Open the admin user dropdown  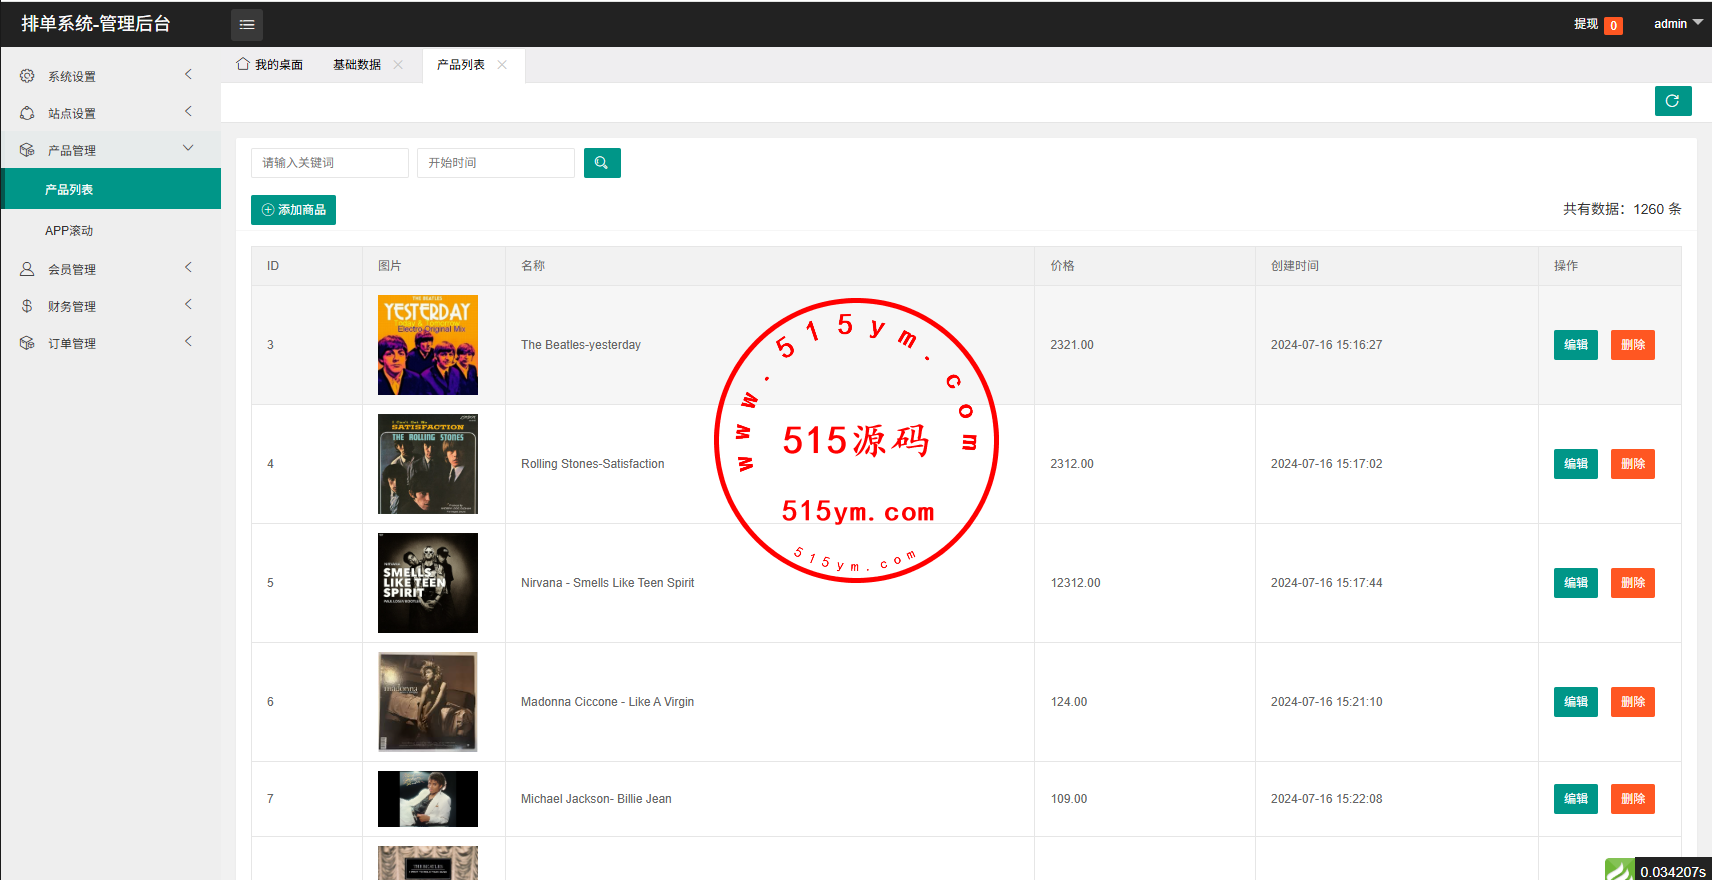[1677, 24]
